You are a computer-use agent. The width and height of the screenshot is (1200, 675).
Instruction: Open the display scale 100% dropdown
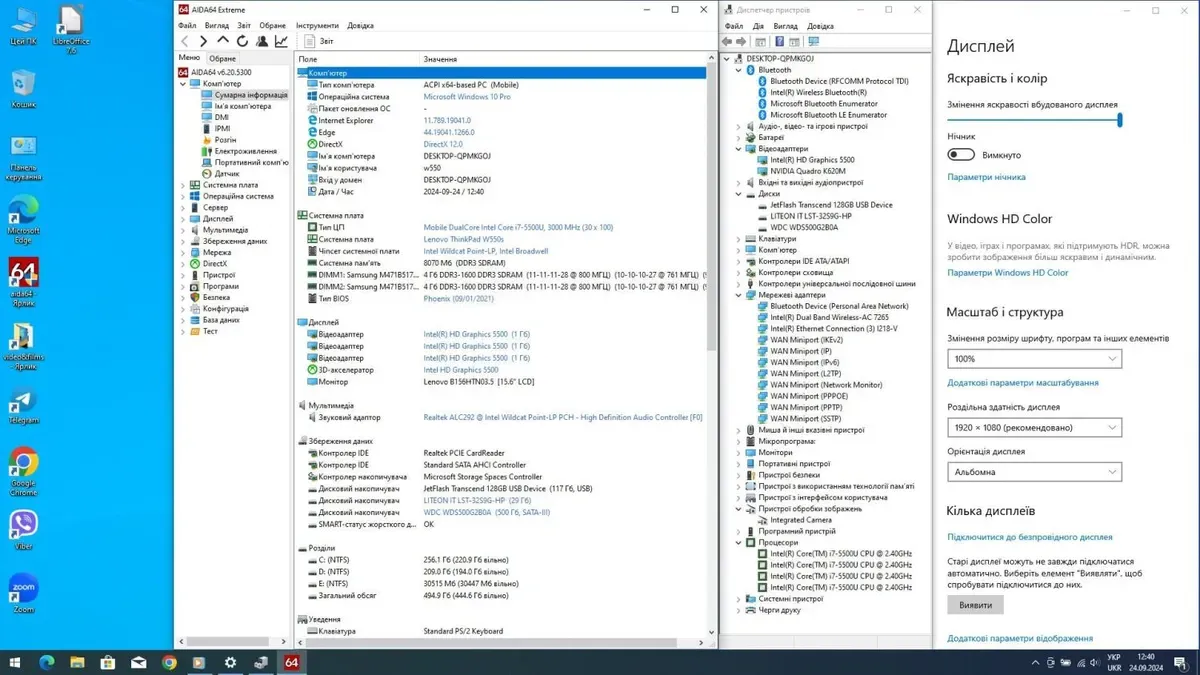pyautogui.click(x=1034, y=358)
